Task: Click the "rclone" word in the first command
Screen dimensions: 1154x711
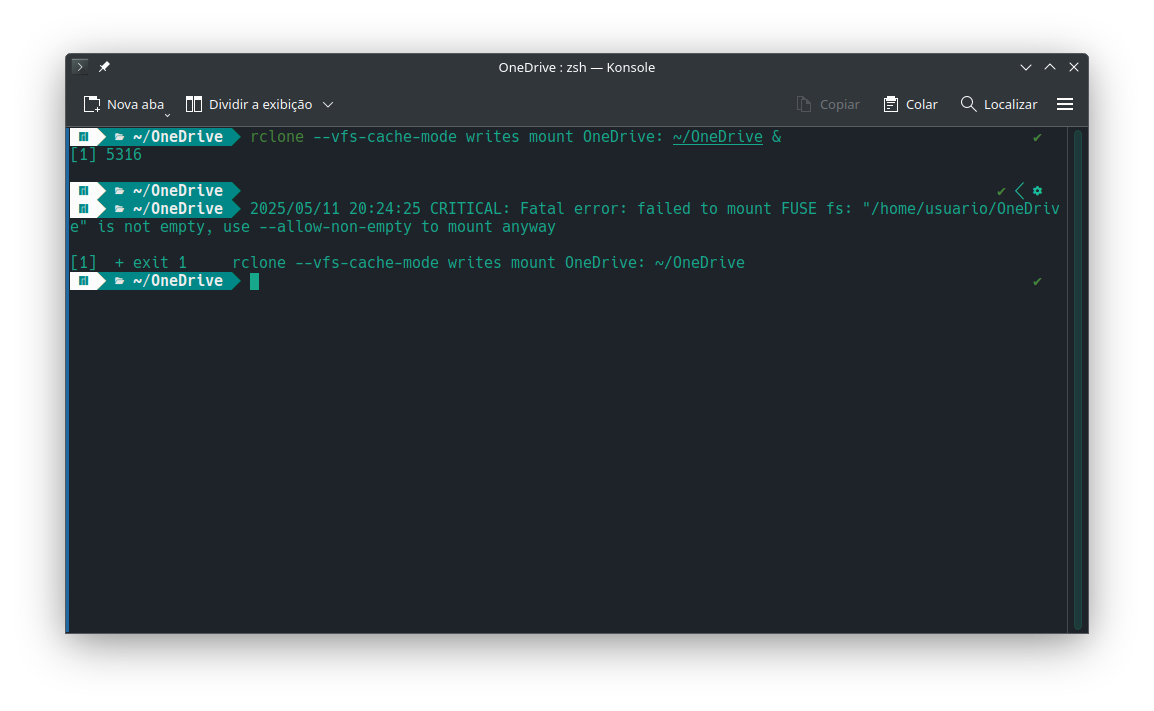Action: (x=277, y=137)
